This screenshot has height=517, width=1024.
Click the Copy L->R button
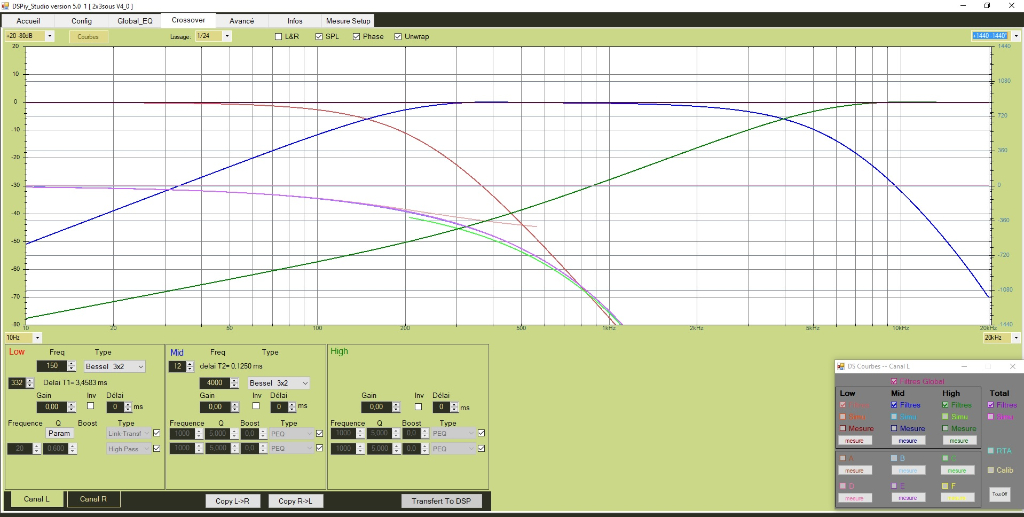point(232,500)
